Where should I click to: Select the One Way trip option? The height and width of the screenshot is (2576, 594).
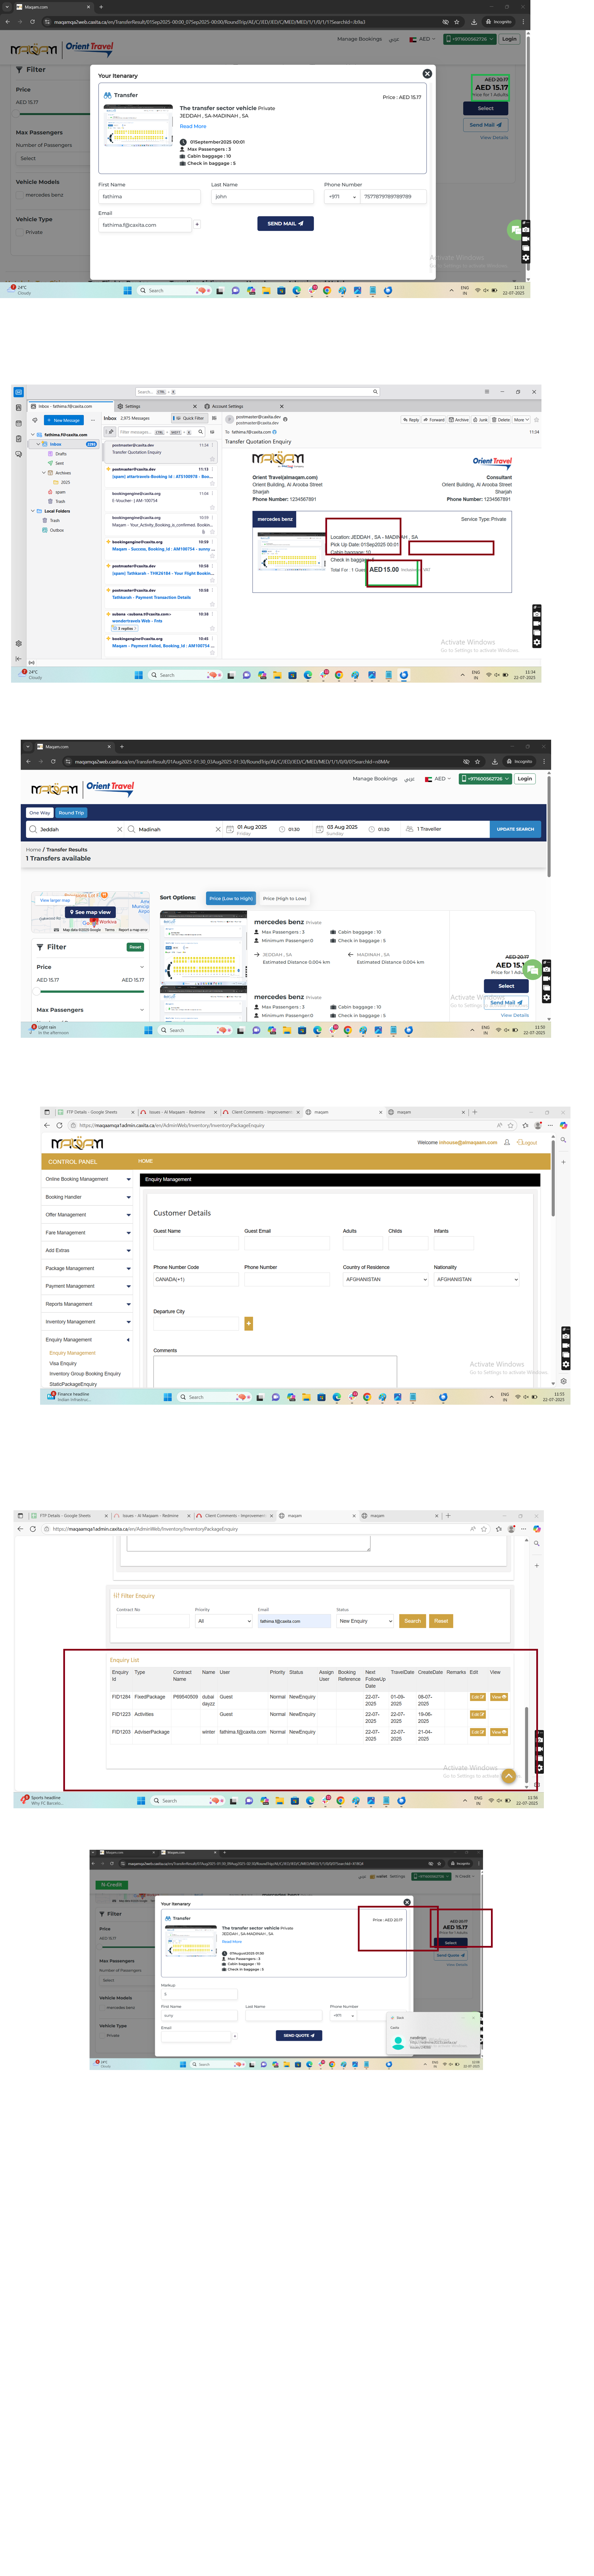[40, 813]
